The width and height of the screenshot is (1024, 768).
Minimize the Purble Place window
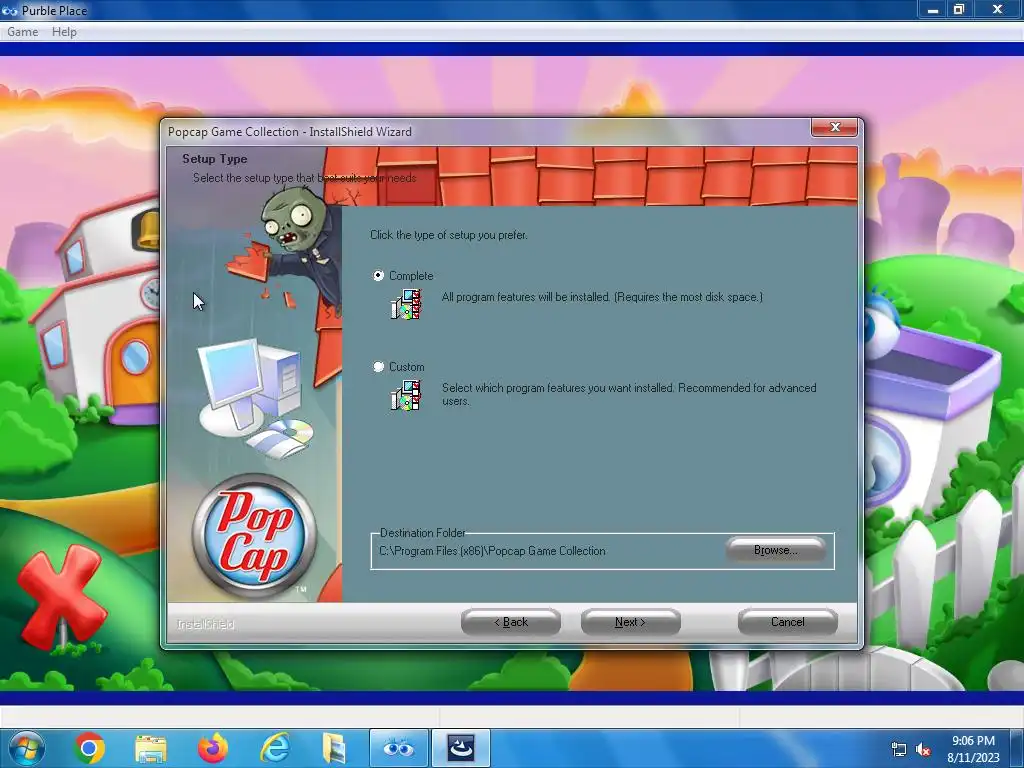click(x=933, y=10)
